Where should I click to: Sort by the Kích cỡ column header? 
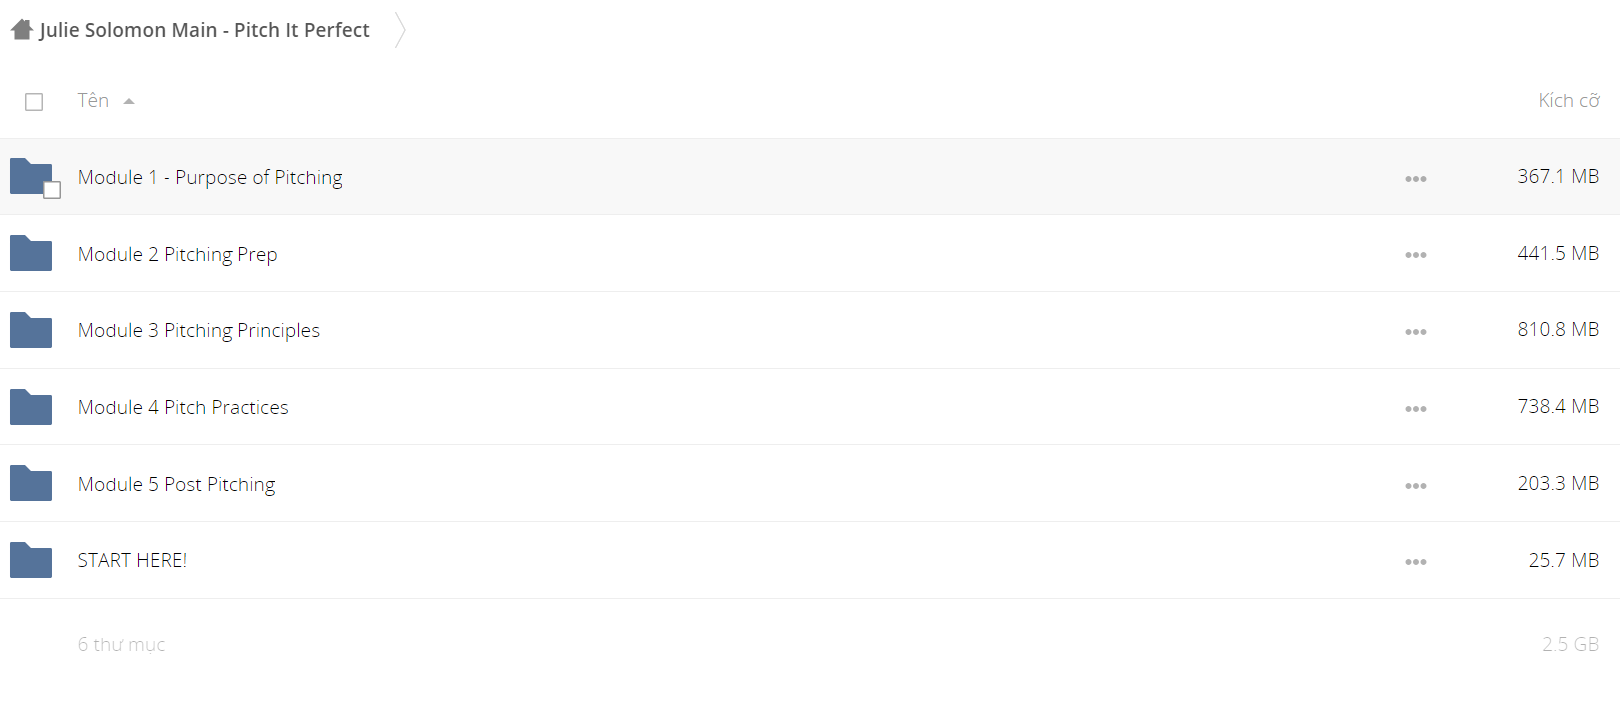click(1568, 100)
